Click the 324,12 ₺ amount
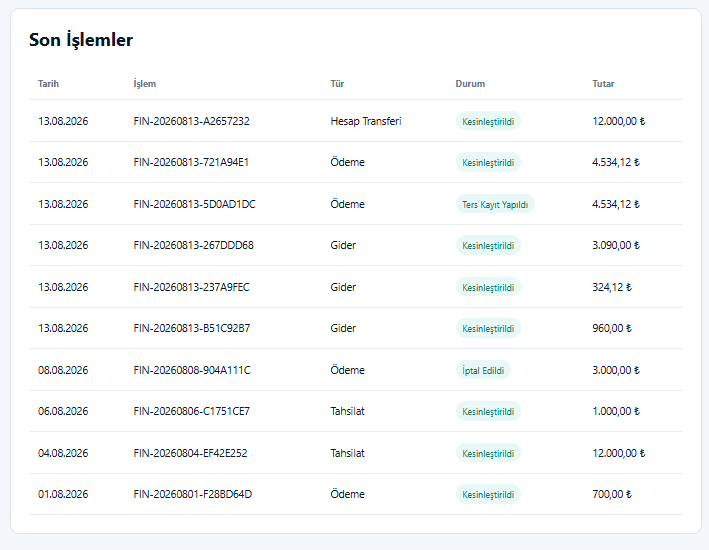The height and width of the screenshot is (550, 709). pos(612,287)
